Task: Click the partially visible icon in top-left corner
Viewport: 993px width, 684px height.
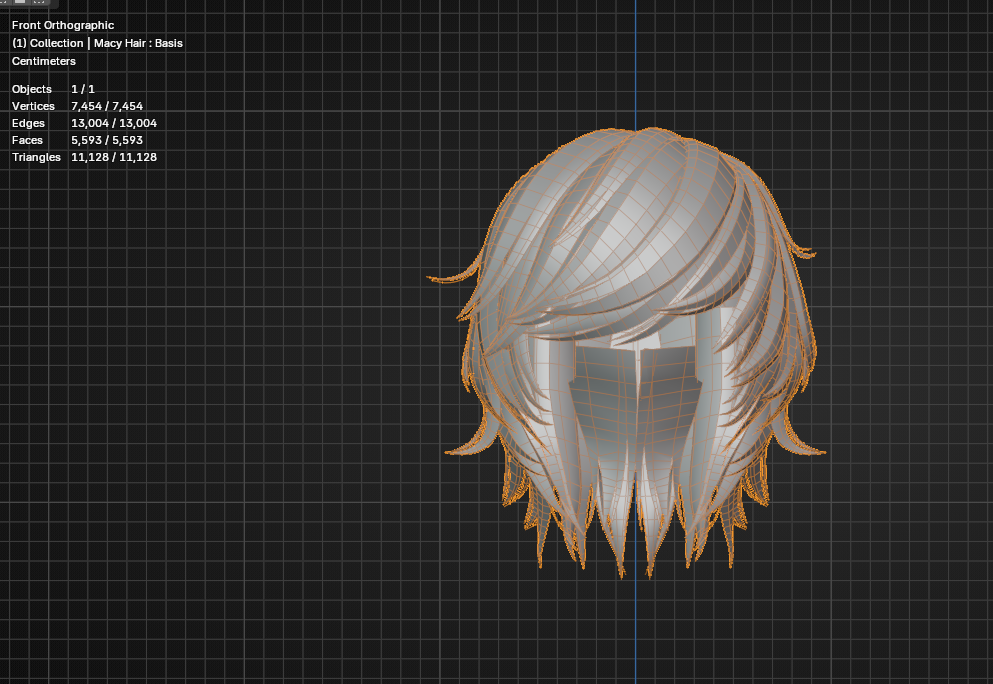Action: click(20, 3)
